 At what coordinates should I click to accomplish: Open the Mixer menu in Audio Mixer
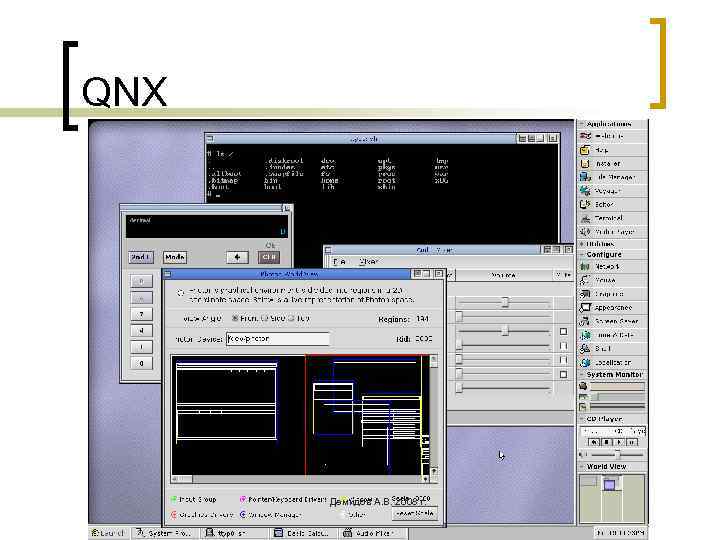click(369, 262)
